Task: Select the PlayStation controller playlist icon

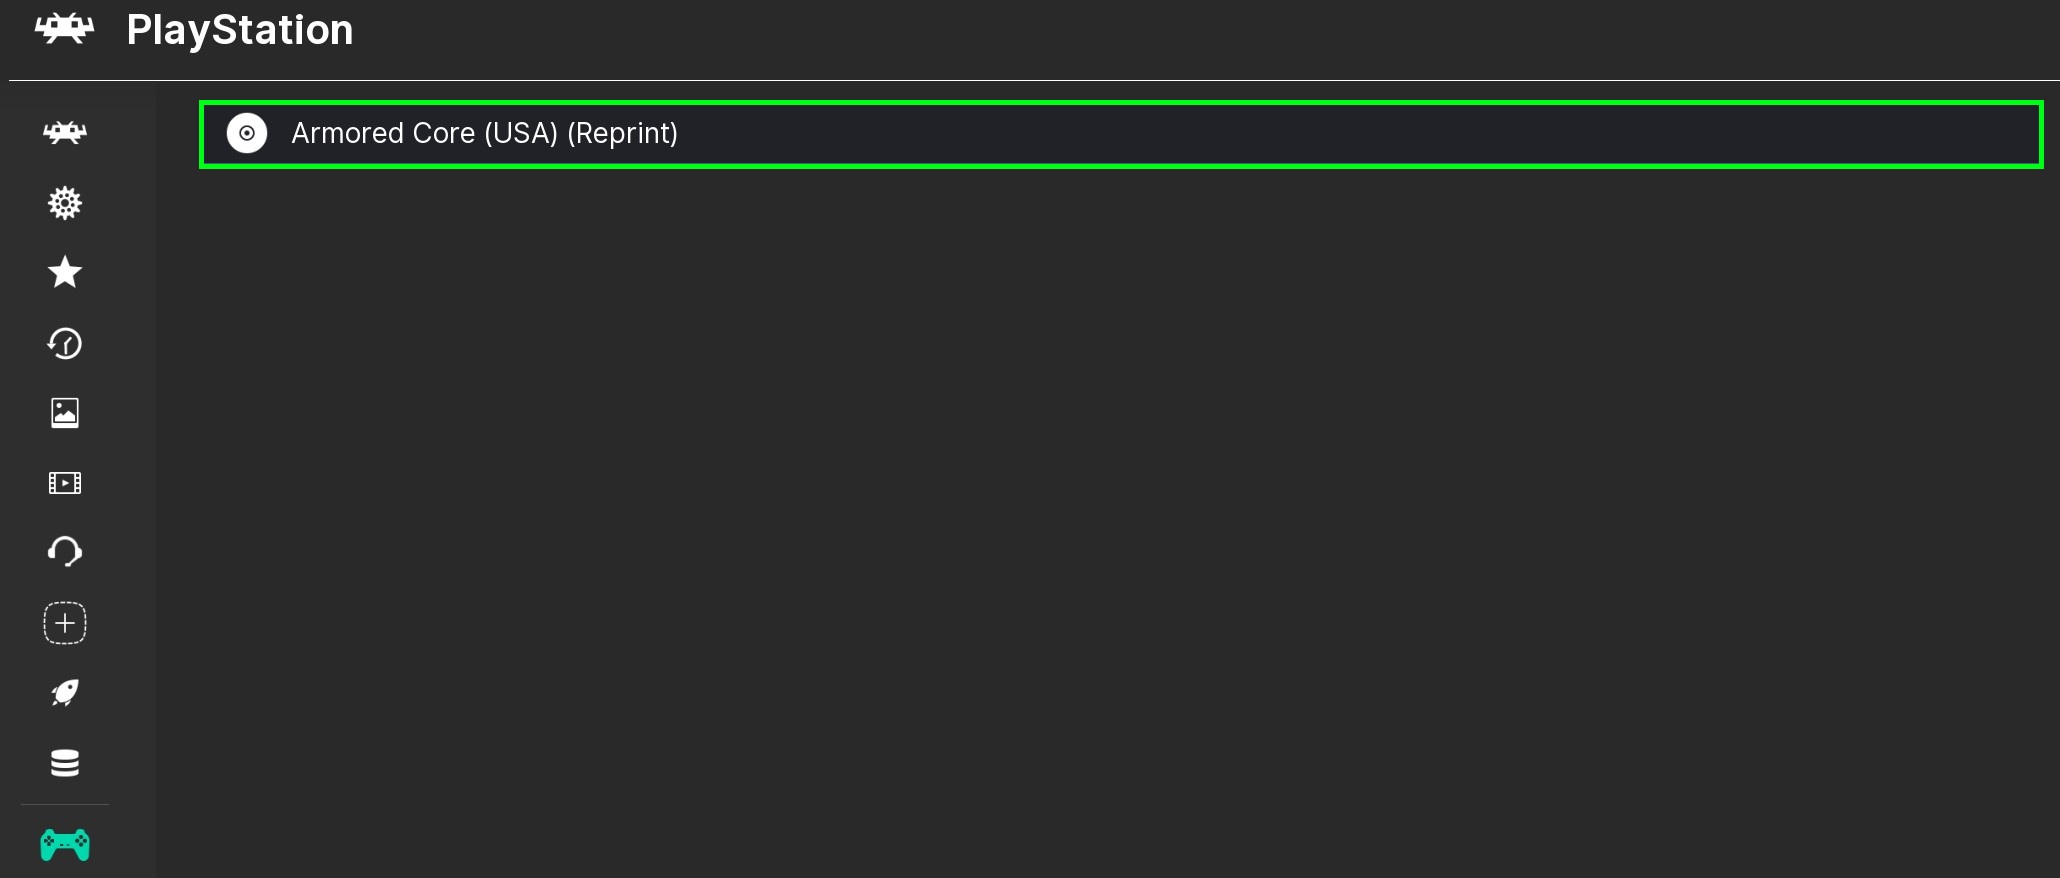Action: pyautogui.click(x=65, y=845)
